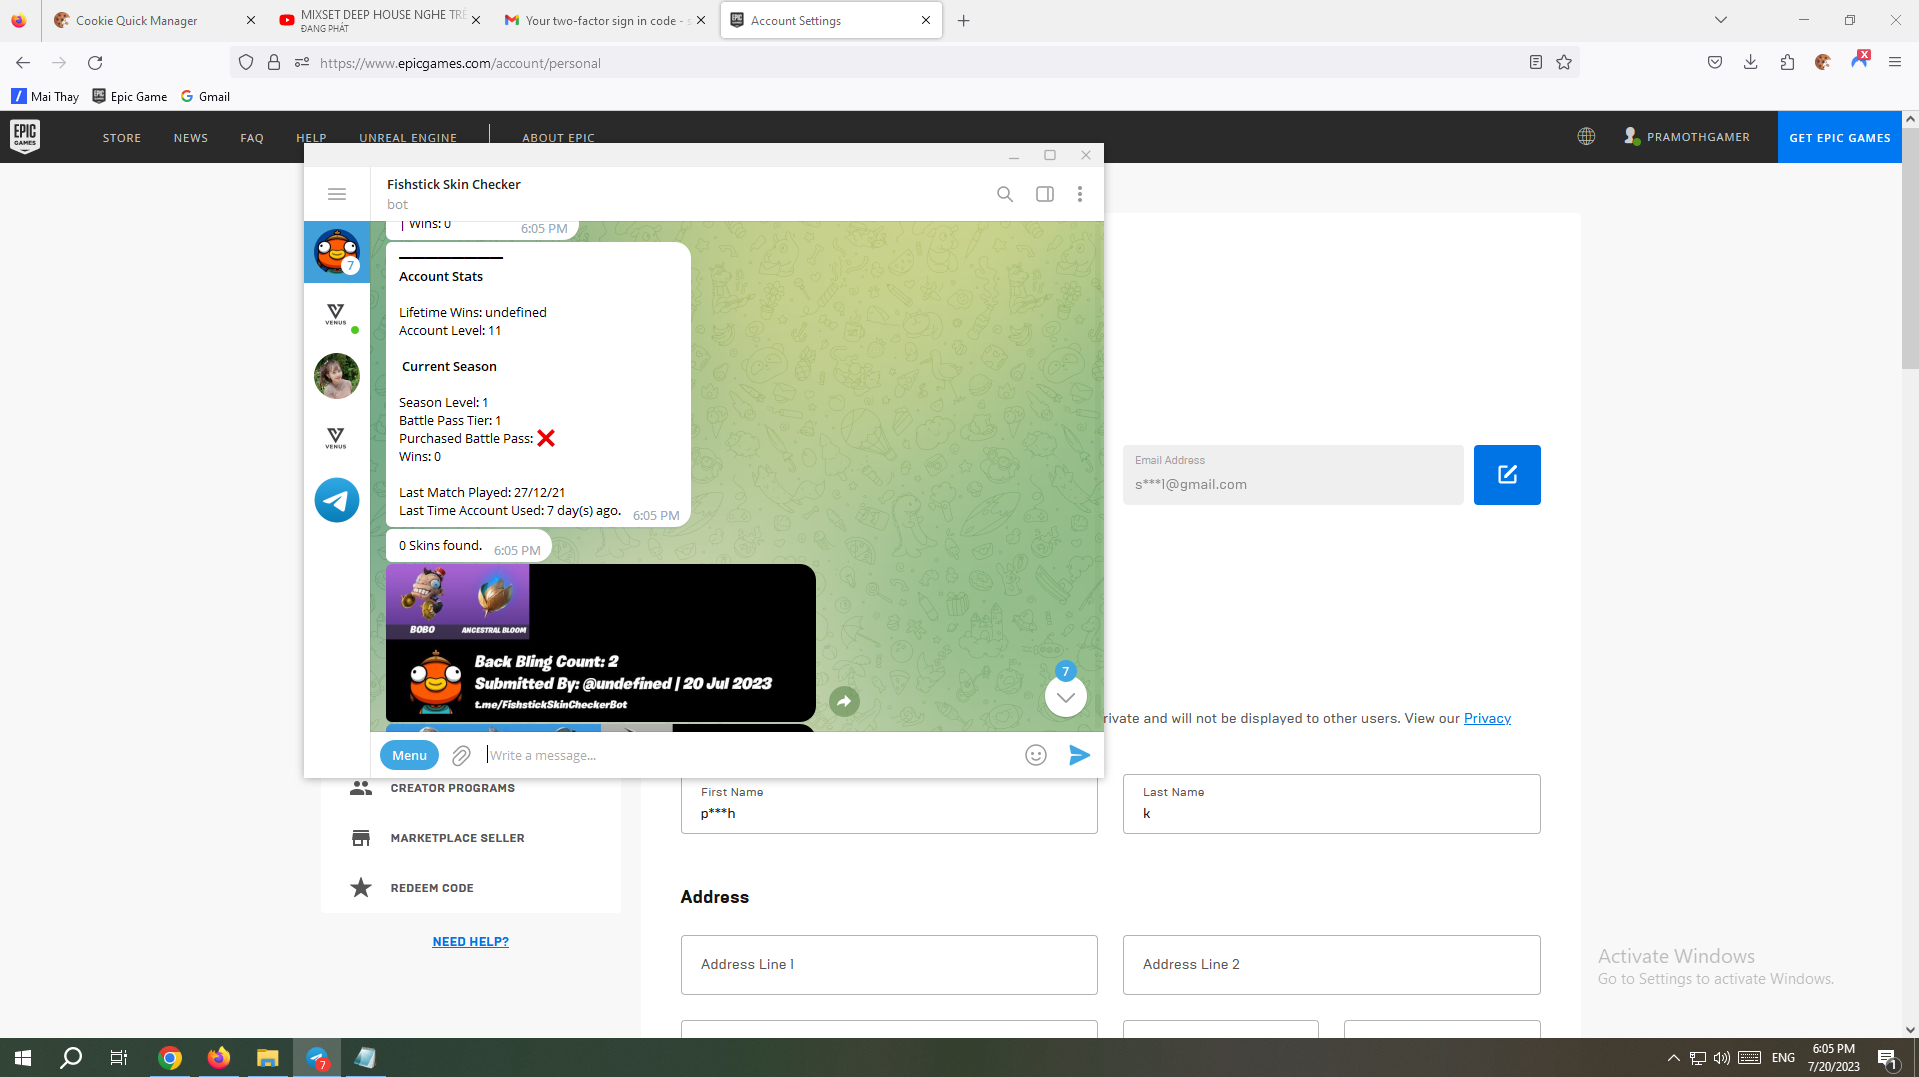Open Telegram official chat avatar
This screenshot has height=1077, width=1919.
pos(337,500)
